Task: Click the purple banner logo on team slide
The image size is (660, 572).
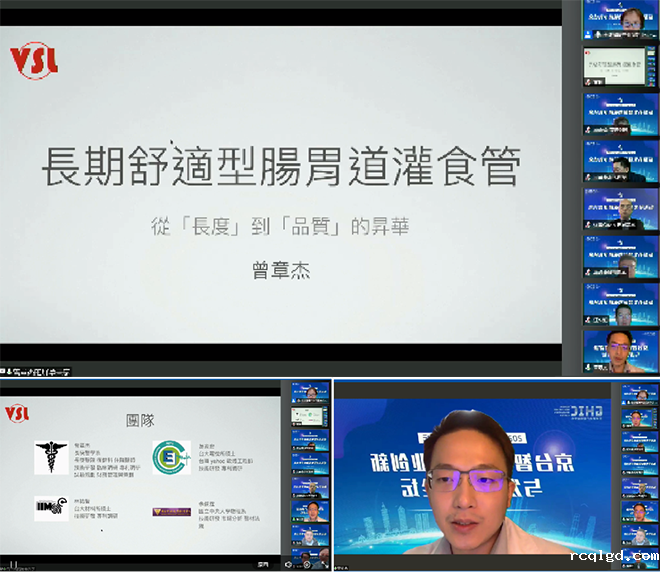Action: tap(171, 511)
